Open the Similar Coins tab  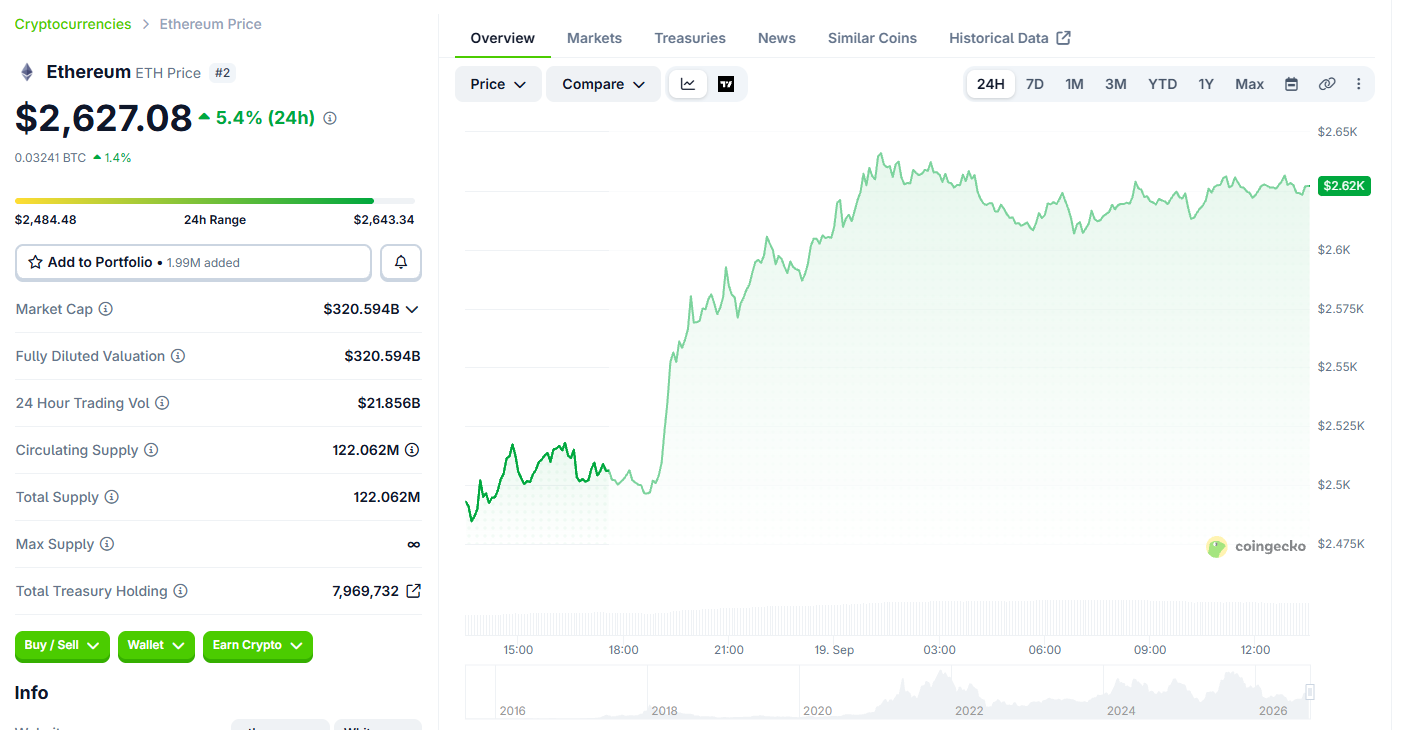[x=872, y=38]
